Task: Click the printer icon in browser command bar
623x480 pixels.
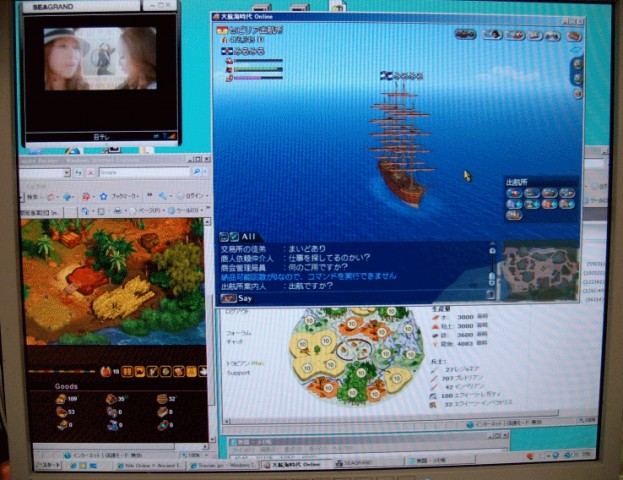Action: (118, 211)
